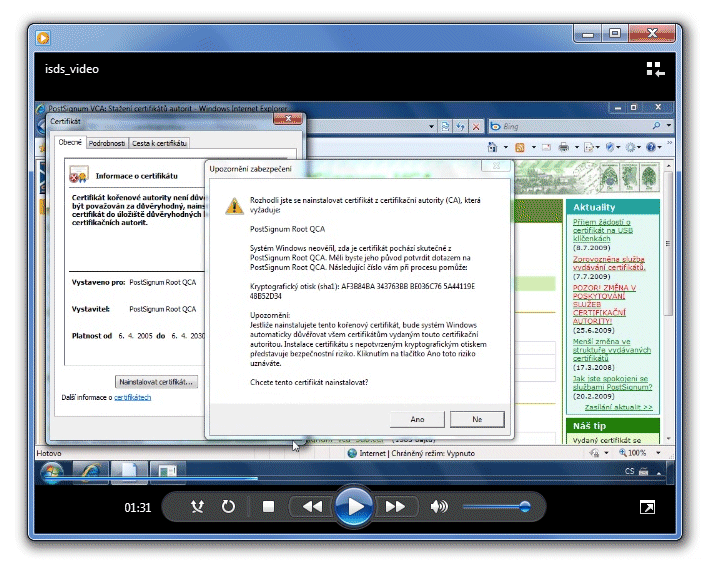Click Bing search magnifier icon
The height and width of the screenshot is (573, 709).
tap(656, 126)
